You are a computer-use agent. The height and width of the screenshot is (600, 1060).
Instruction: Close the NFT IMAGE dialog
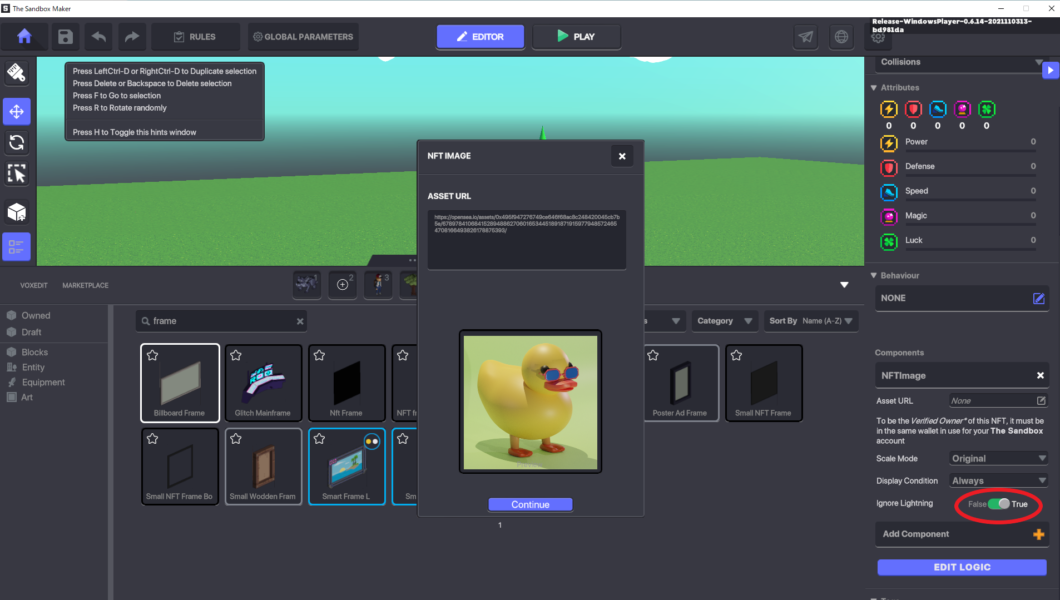(x=622, y=156)
